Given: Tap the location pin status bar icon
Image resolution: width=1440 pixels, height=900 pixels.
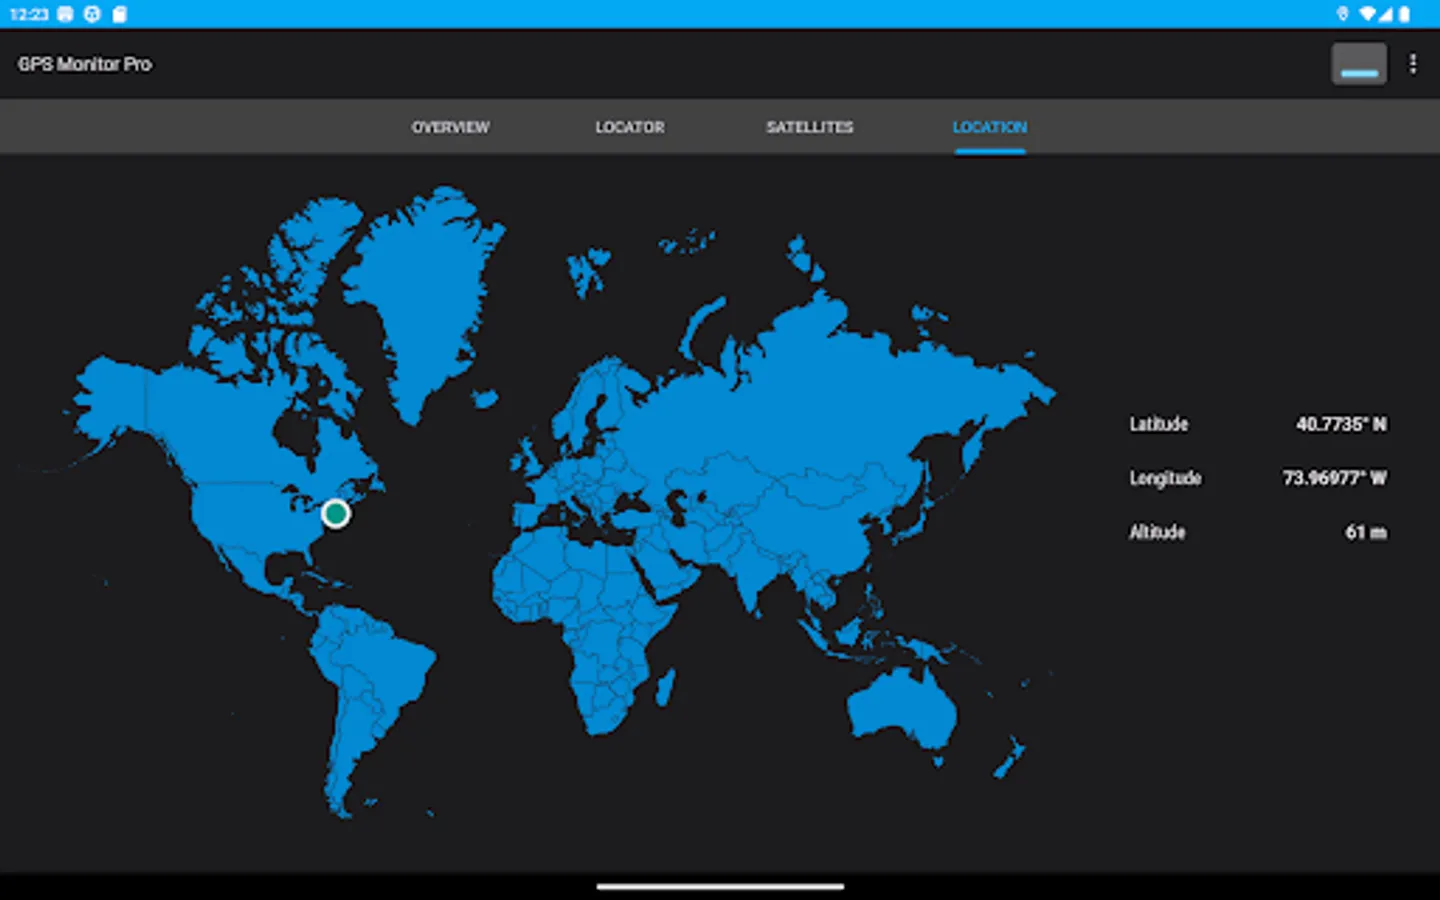Looking at the screenshot, I should pos(1343,14).
